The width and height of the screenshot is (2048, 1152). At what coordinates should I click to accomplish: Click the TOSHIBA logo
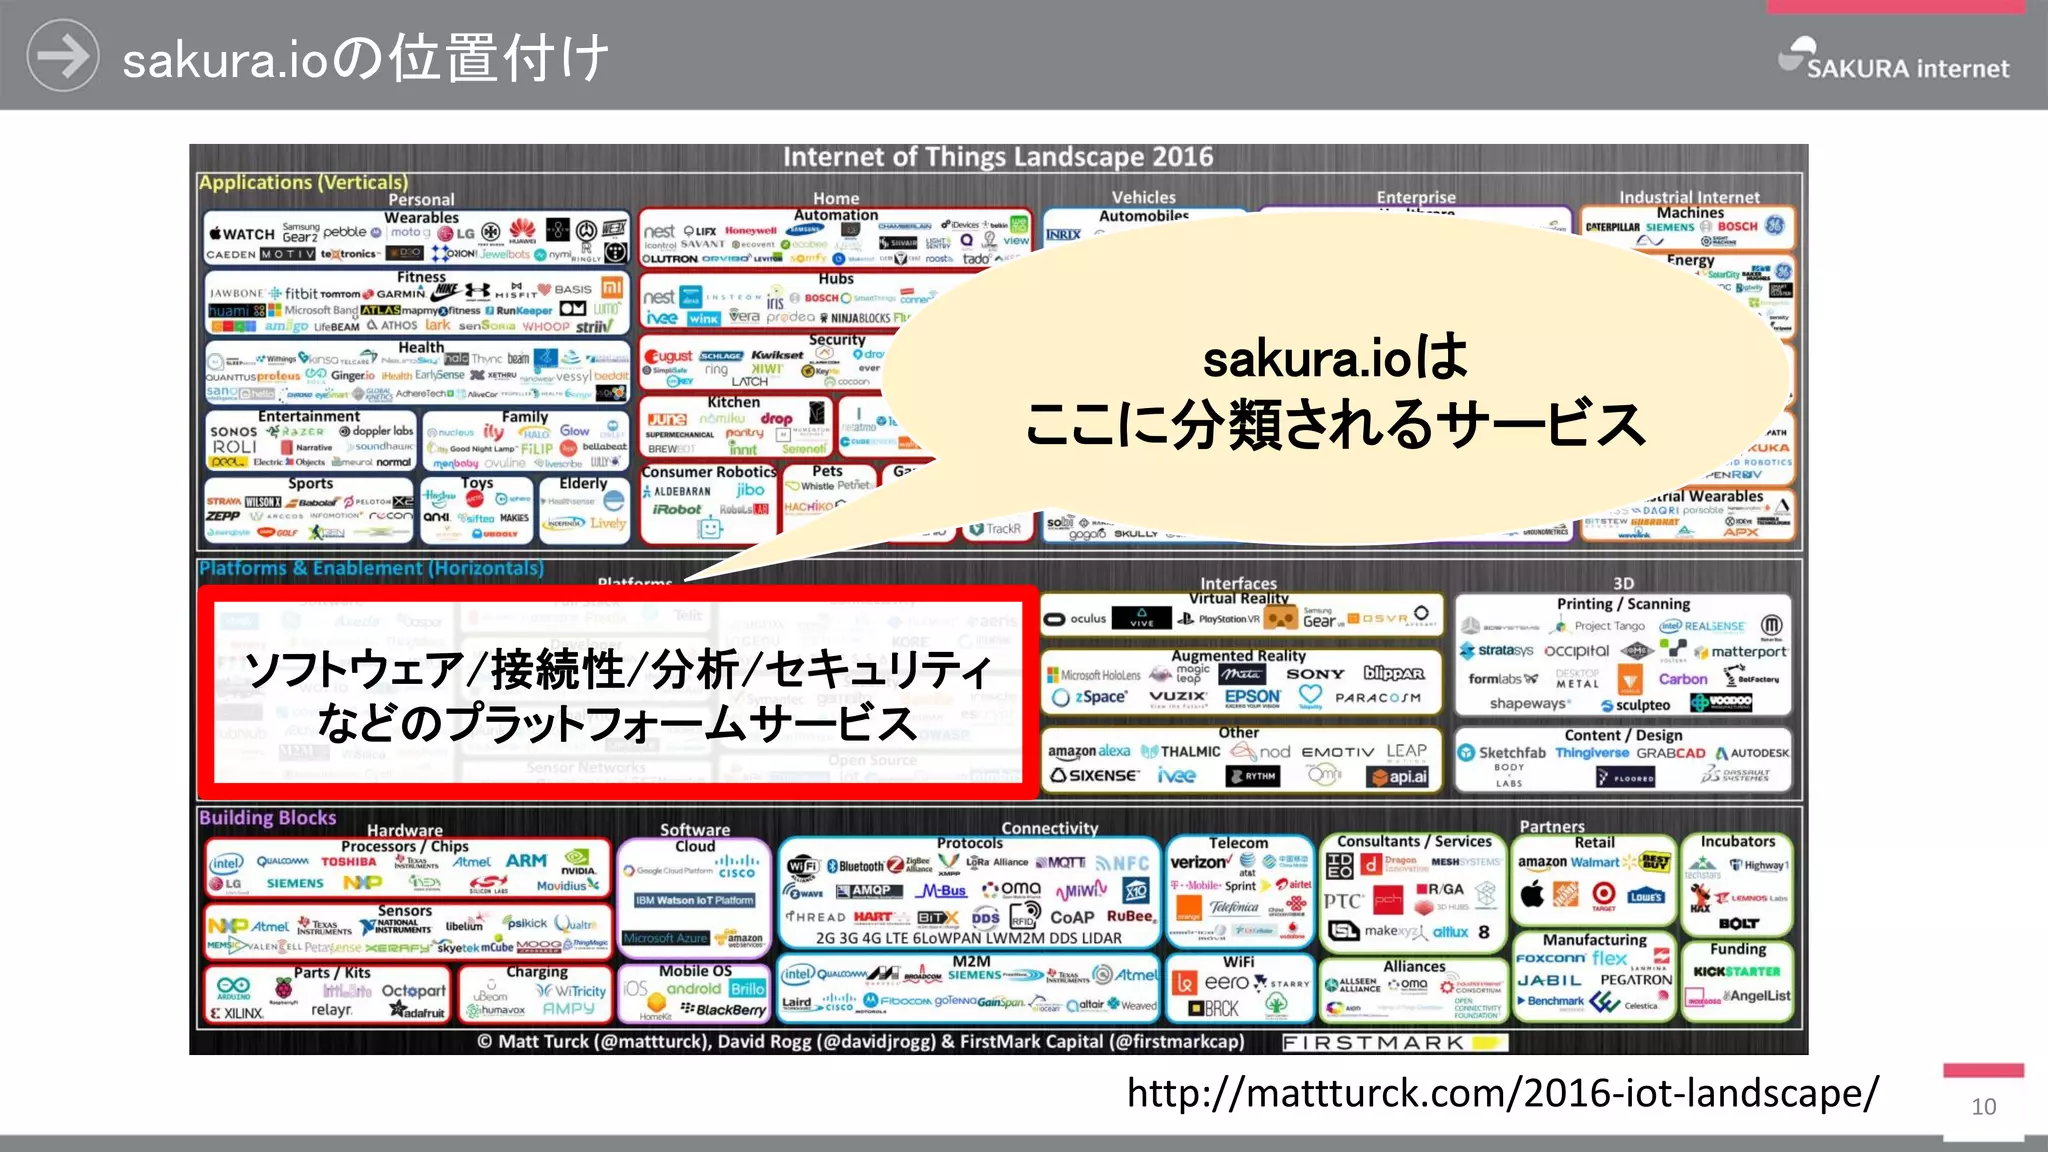click(348, 861)
